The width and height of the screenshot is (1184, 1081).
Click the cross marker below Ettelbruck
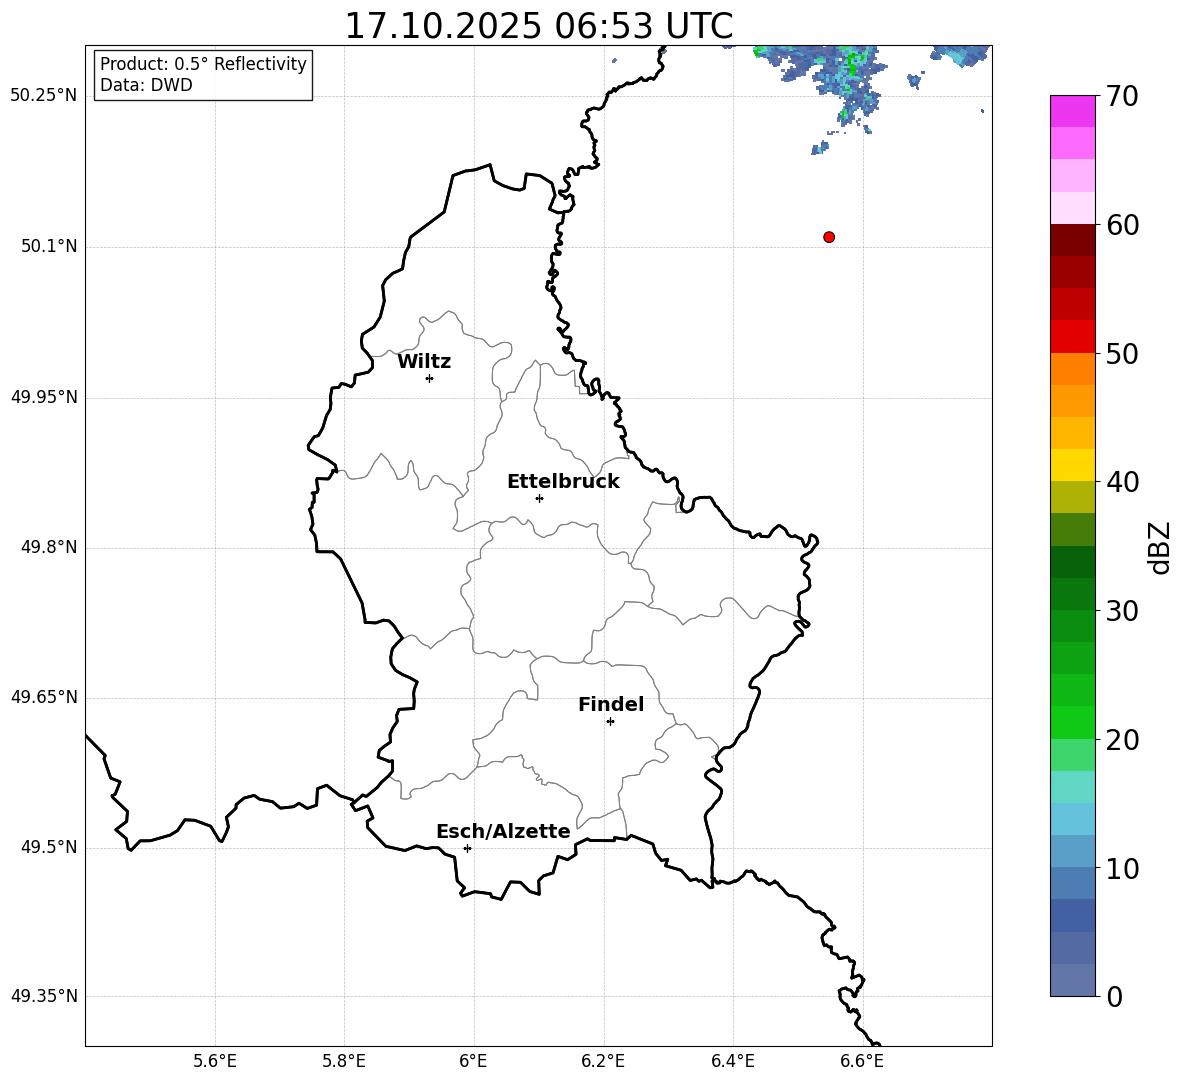coord(539,498)
